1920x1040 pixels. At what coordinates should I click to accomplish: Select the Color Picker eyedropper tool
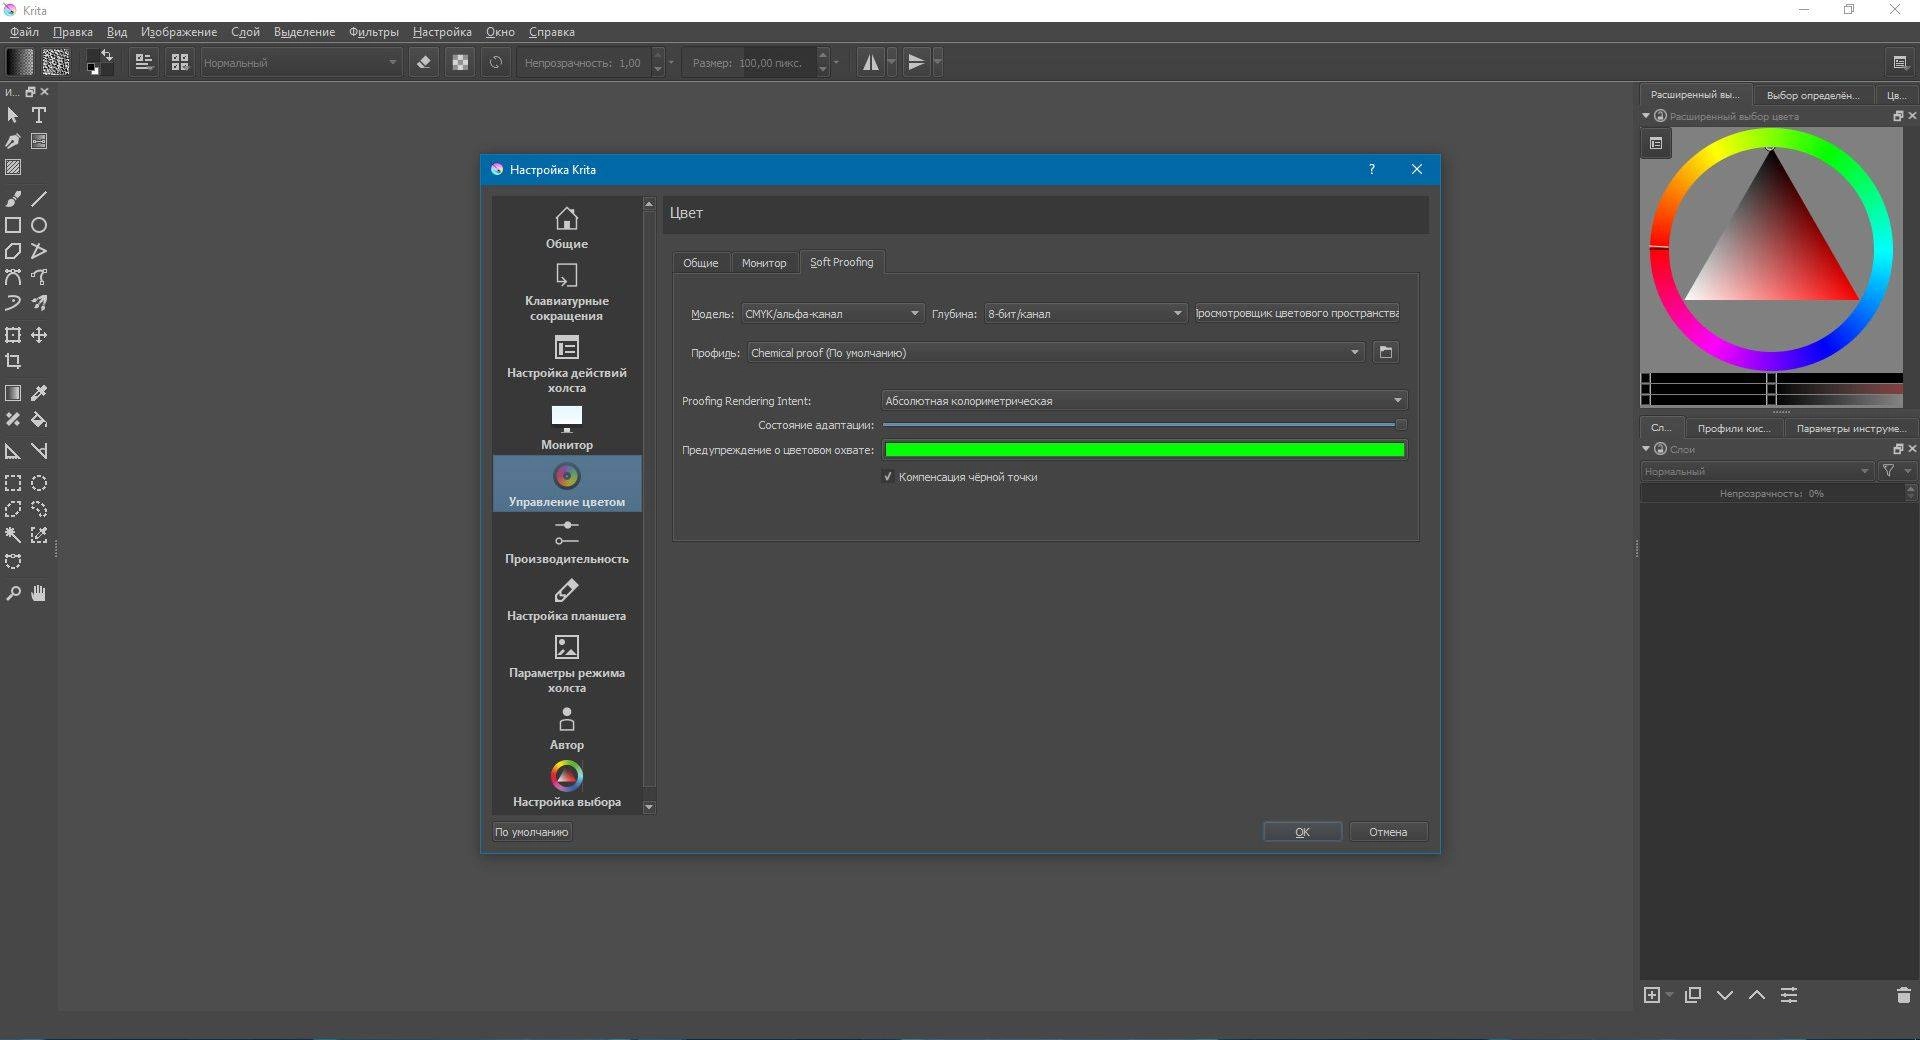click(x=39, y=393)
